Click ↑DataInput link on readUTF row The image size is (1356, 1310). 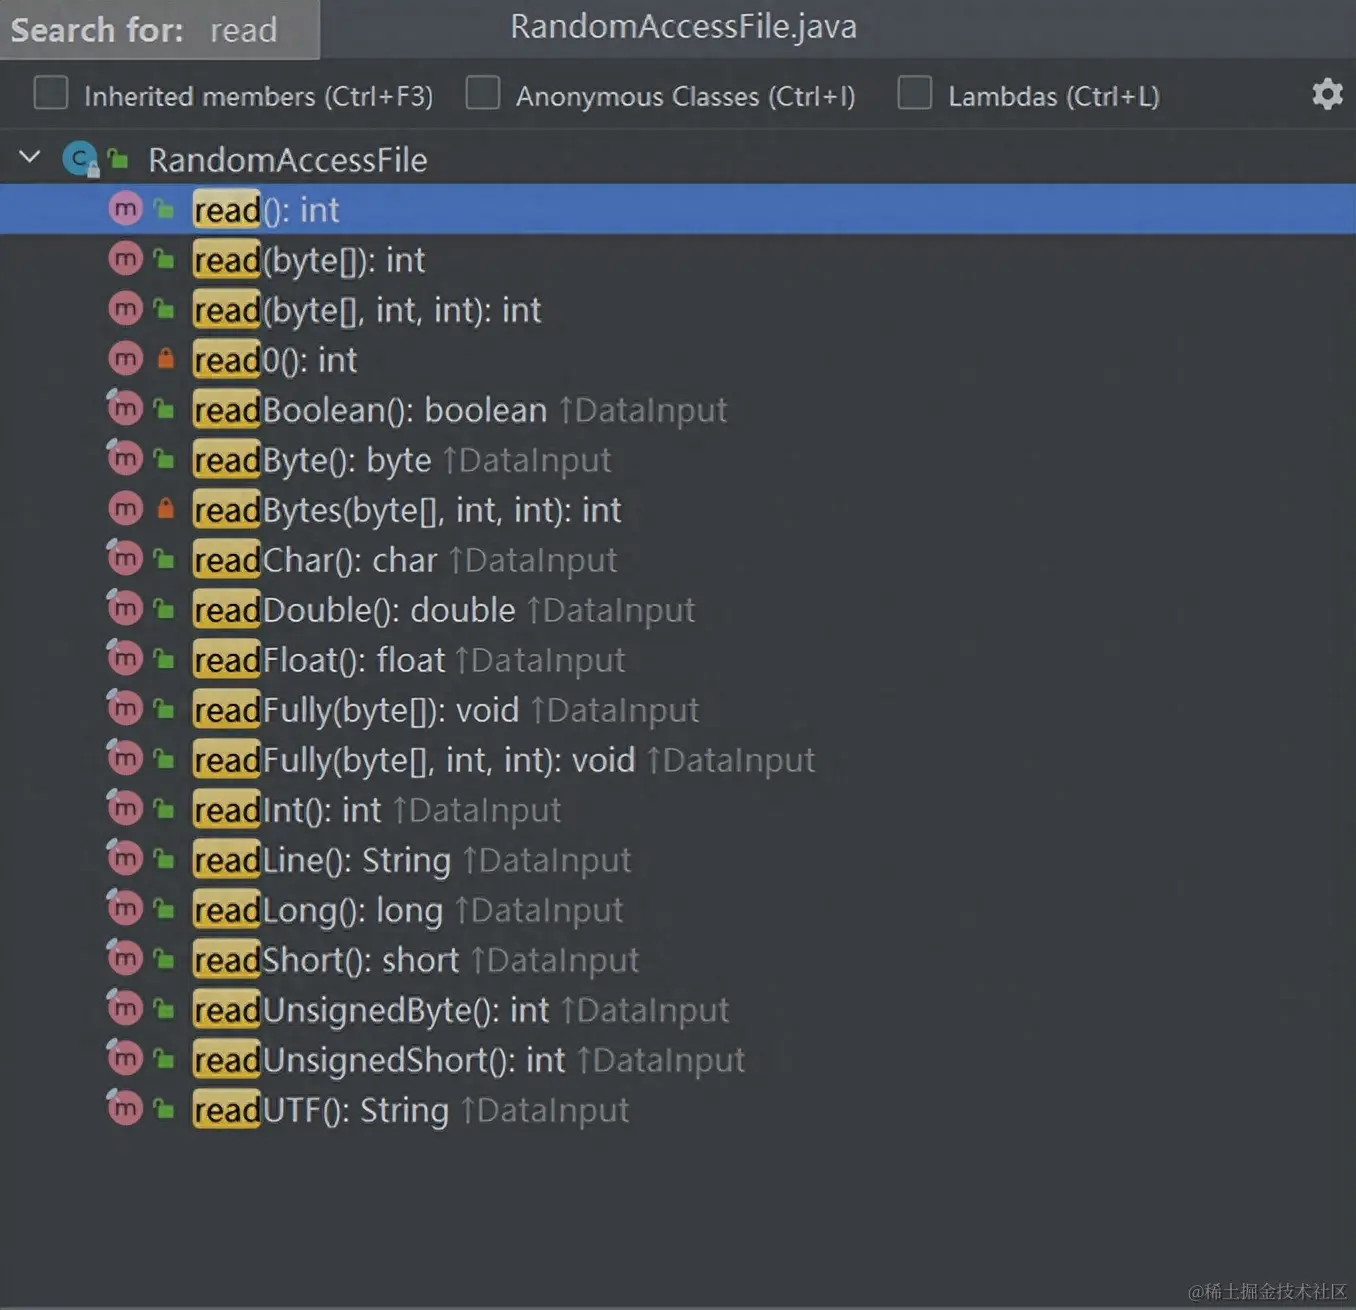pyautogui.click(x=545, y=1110)
